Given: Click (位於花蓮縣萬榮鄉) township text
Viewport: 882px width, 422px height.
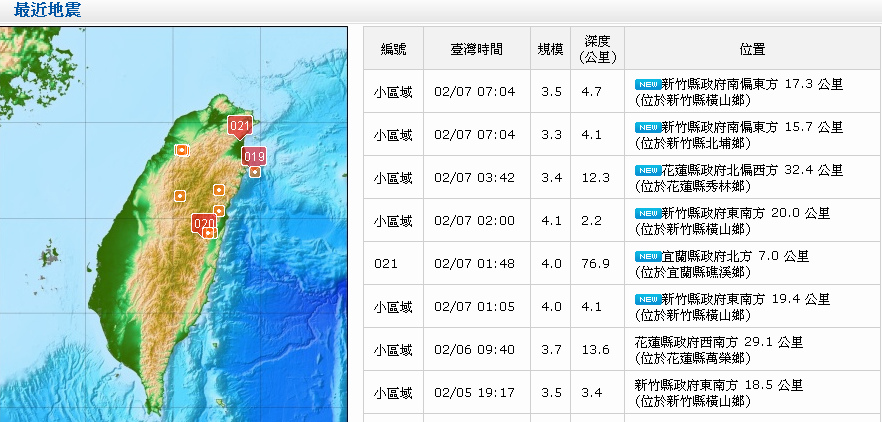Looking at the screenshot, I should pos(693,358).
